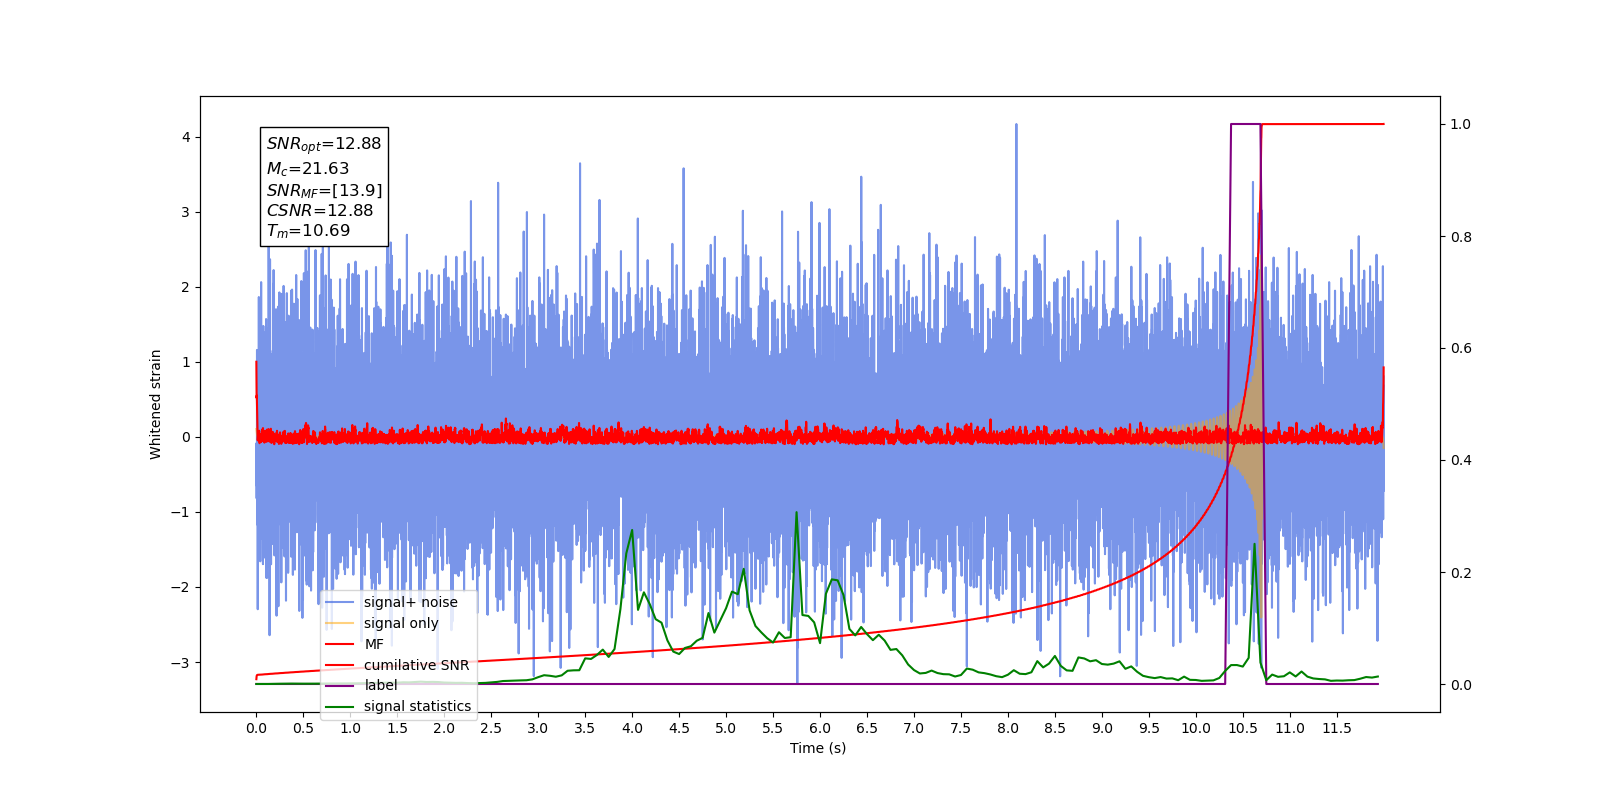Click the 'Whitened strain' y-axis label
Image resolution: width=1600 pixels, height=800 pixels.
pyautogui.click(x=155, y=404)
